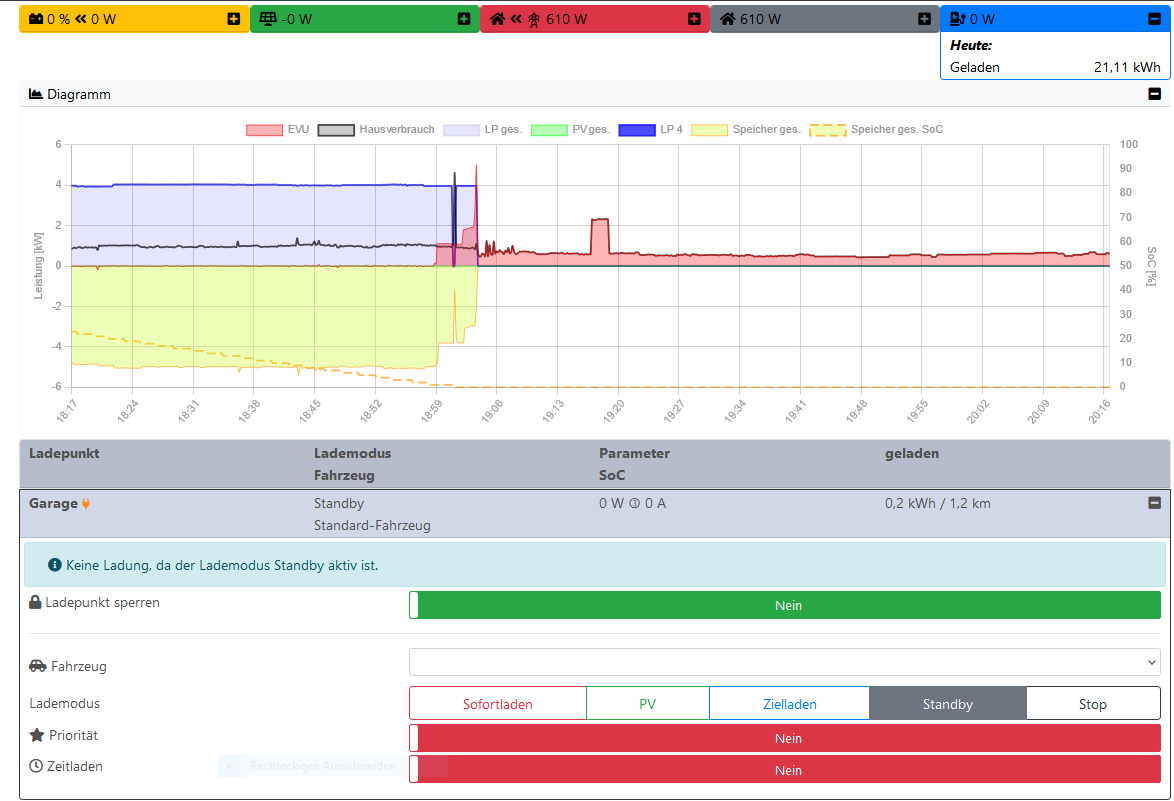Collapse the blue charge point card
This screenshot has height=801, width=1174.
pos(1154,19)
